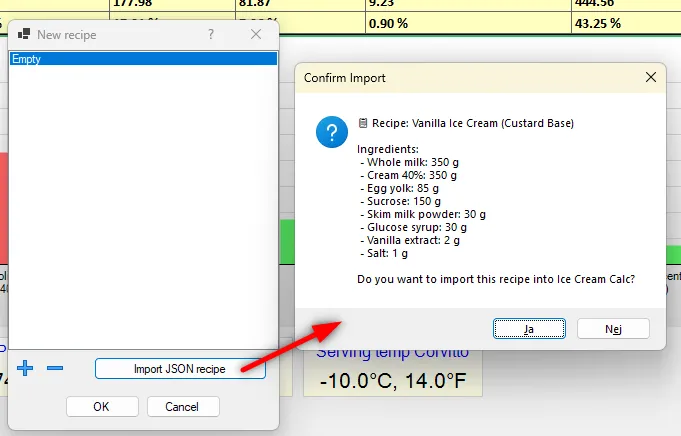Click the Glucose syrup: 30 g line
This screenshot has height=436, width=681.
coord(413,228)
